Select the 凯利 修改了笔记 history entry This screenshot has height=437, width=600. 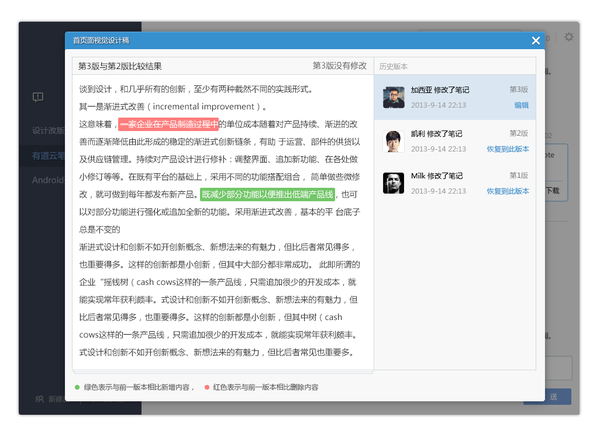[455, 141]
